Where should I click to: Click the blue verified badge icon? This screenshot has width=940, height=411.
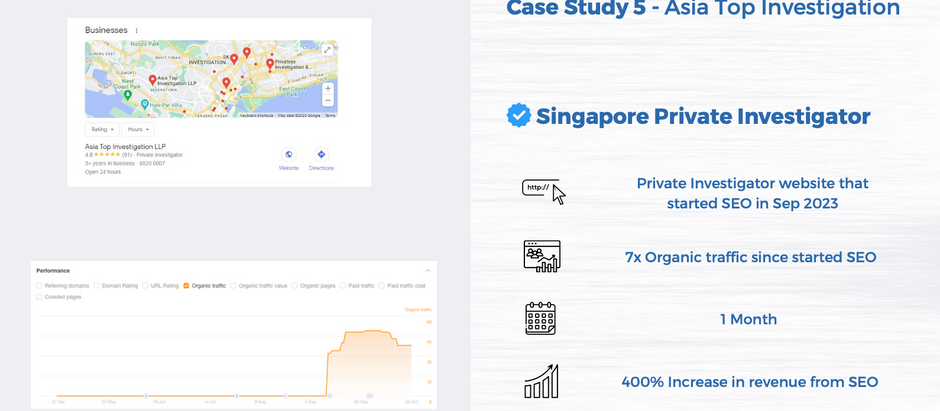pos(519,115)
